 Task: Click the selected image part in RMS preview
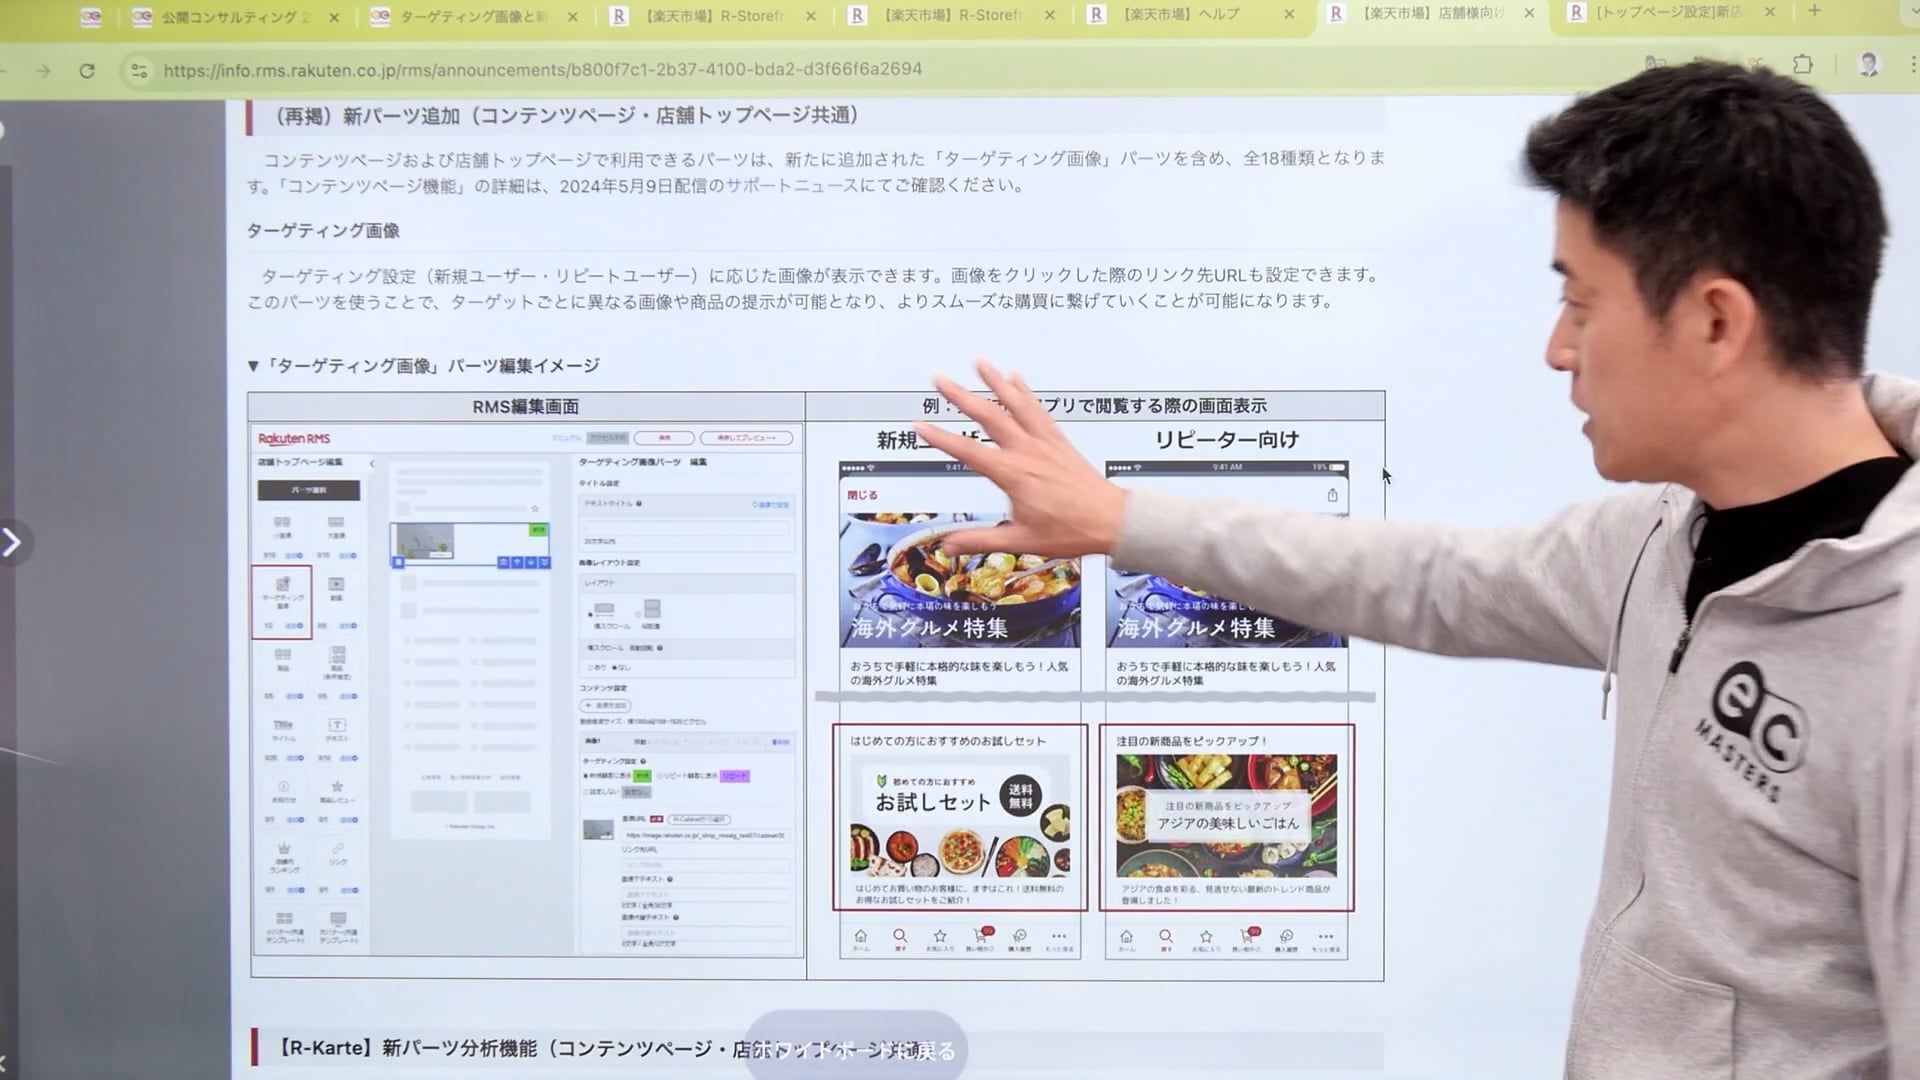[470, 545]
